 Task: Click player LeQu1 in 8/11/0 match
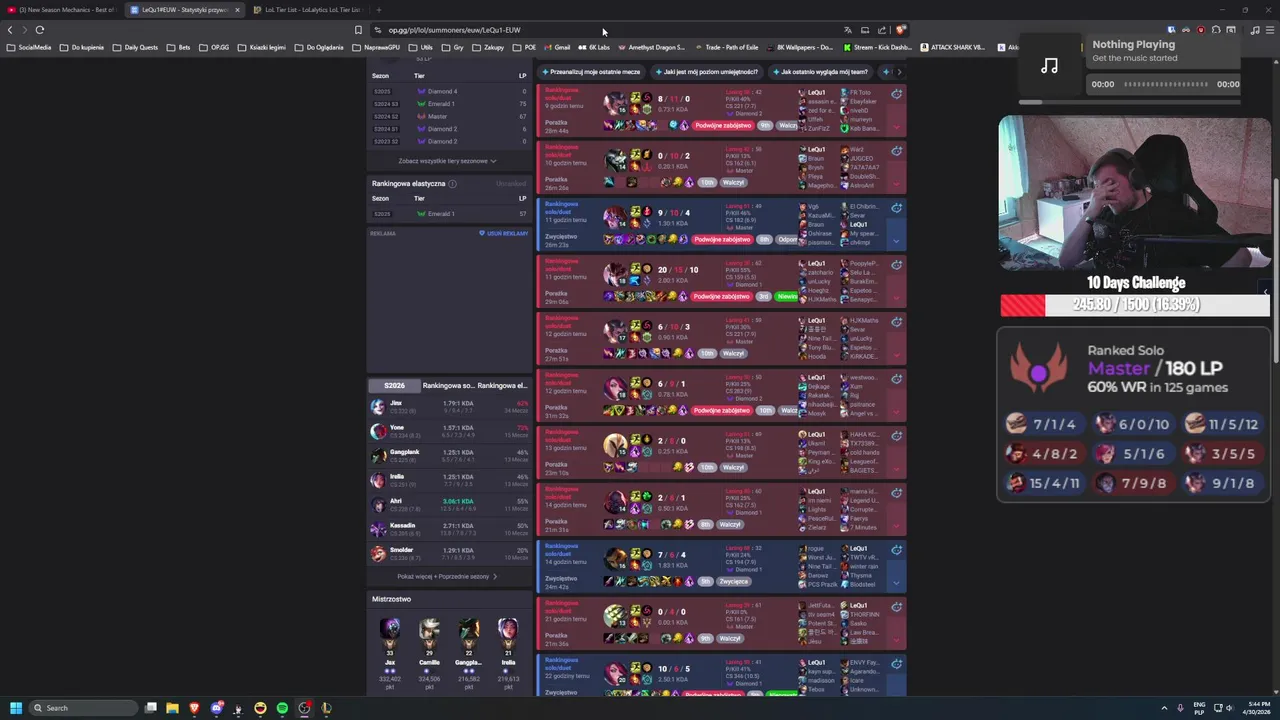coord(816,92)
